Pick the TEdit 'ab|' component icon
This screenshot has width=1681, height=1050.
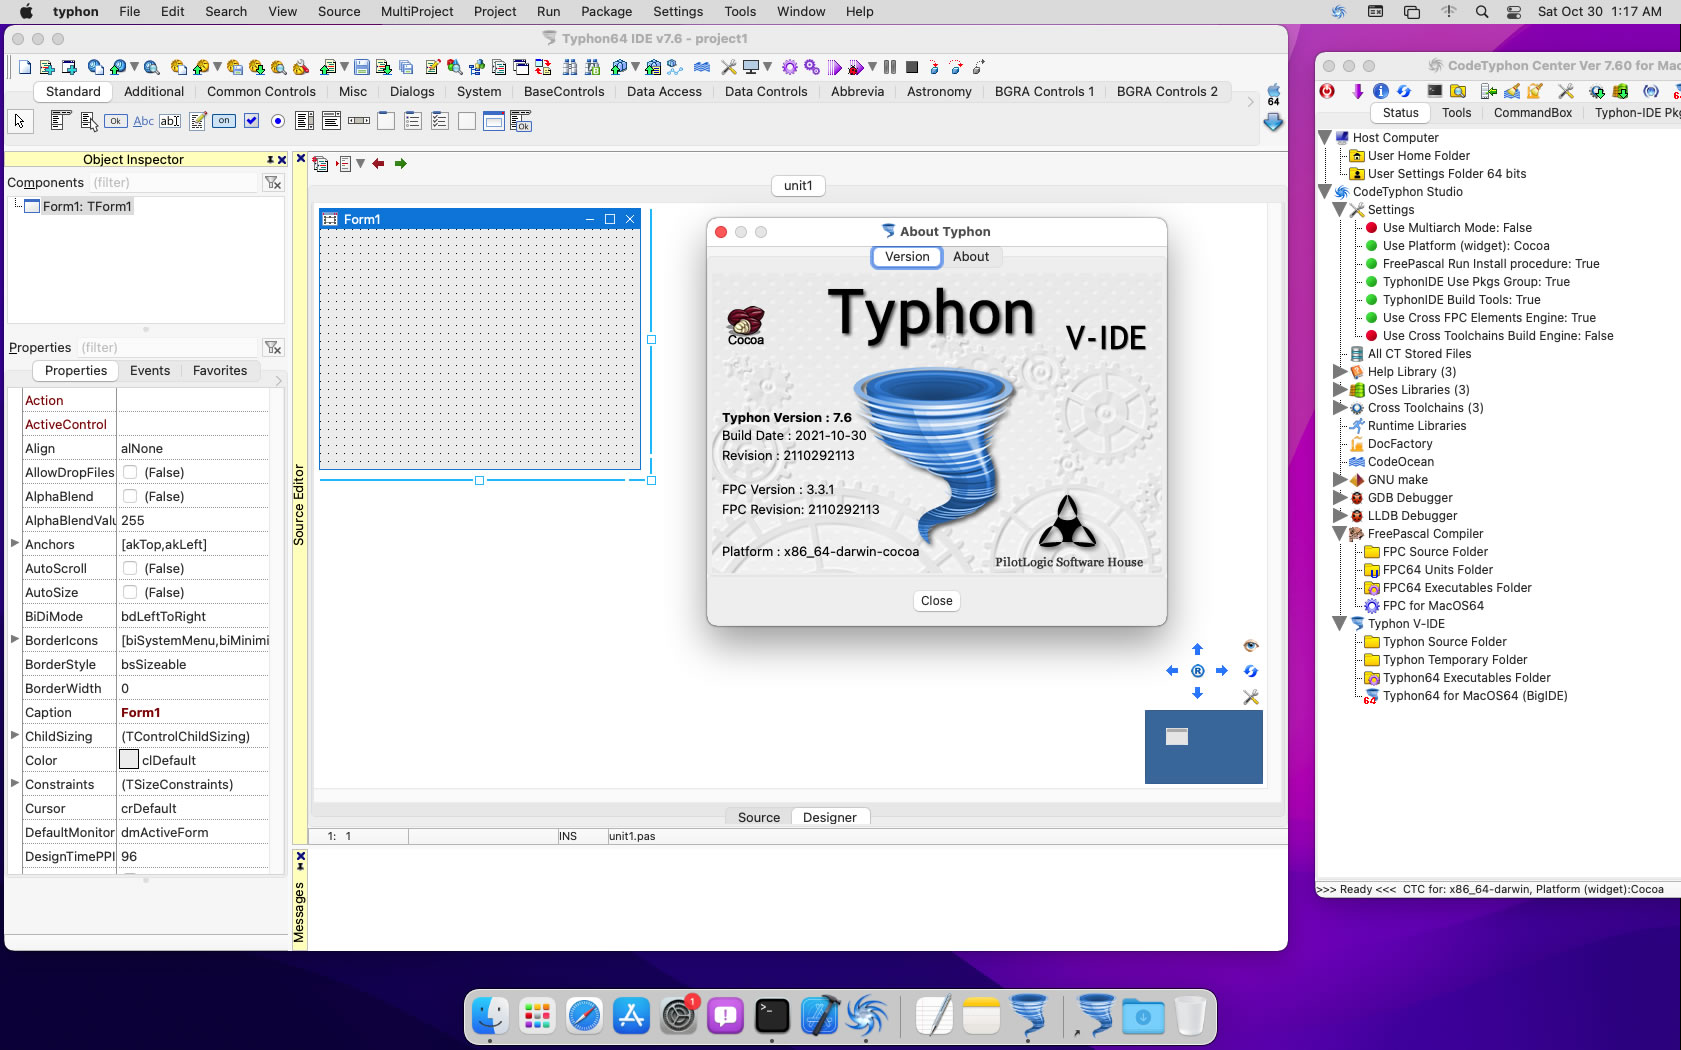[170, 121]
